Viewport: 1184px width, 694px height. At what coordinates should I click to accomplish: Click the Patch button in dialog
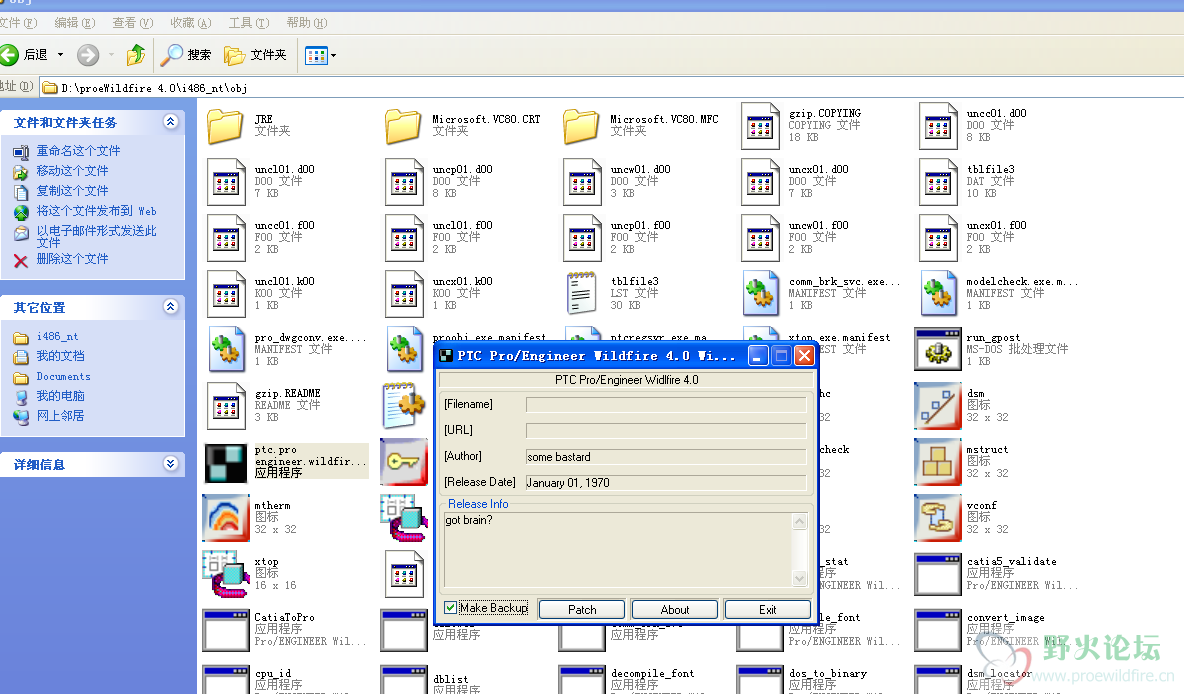tap(582, 609)
